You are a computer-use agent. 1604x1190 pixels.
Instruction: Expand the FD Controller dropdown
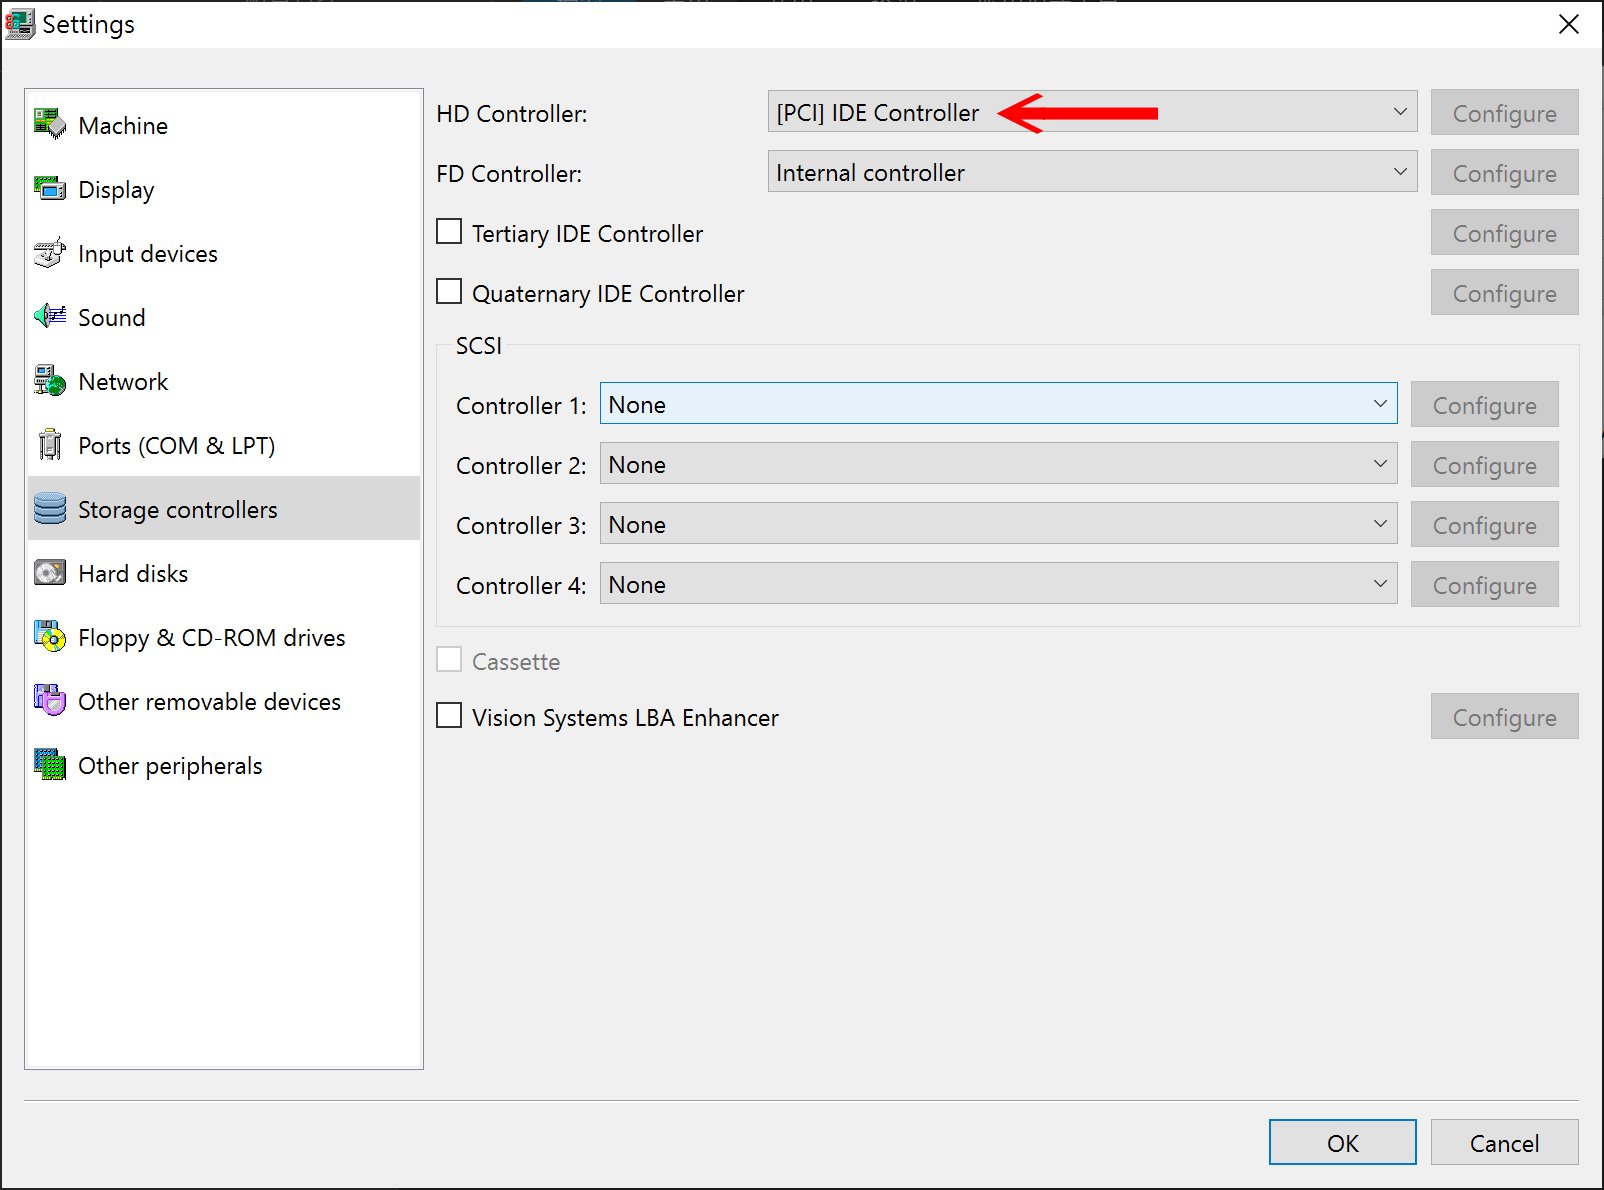(x=1091, y=172)
